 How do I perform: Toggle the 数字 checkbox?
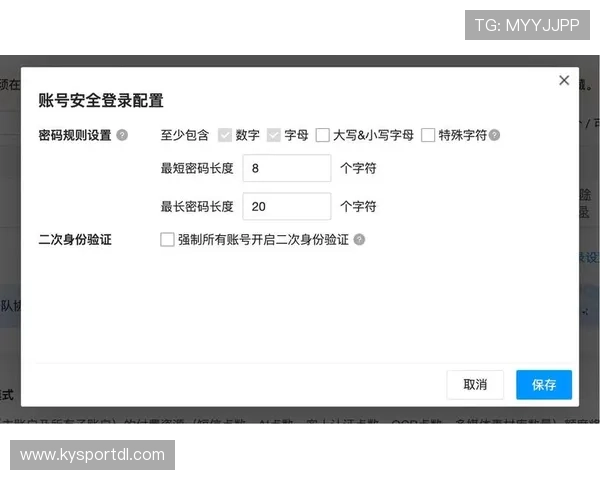(225, 135)
